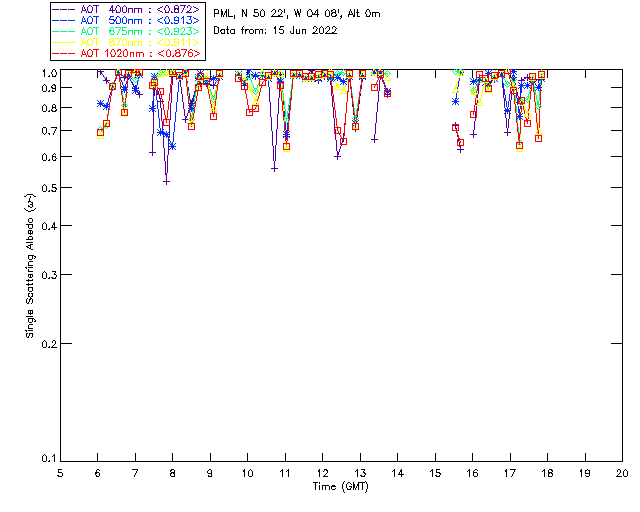Select the yellow AOT 870nm legend entry
This screenshot has width=640, height=512.
(x=126, y=42)
